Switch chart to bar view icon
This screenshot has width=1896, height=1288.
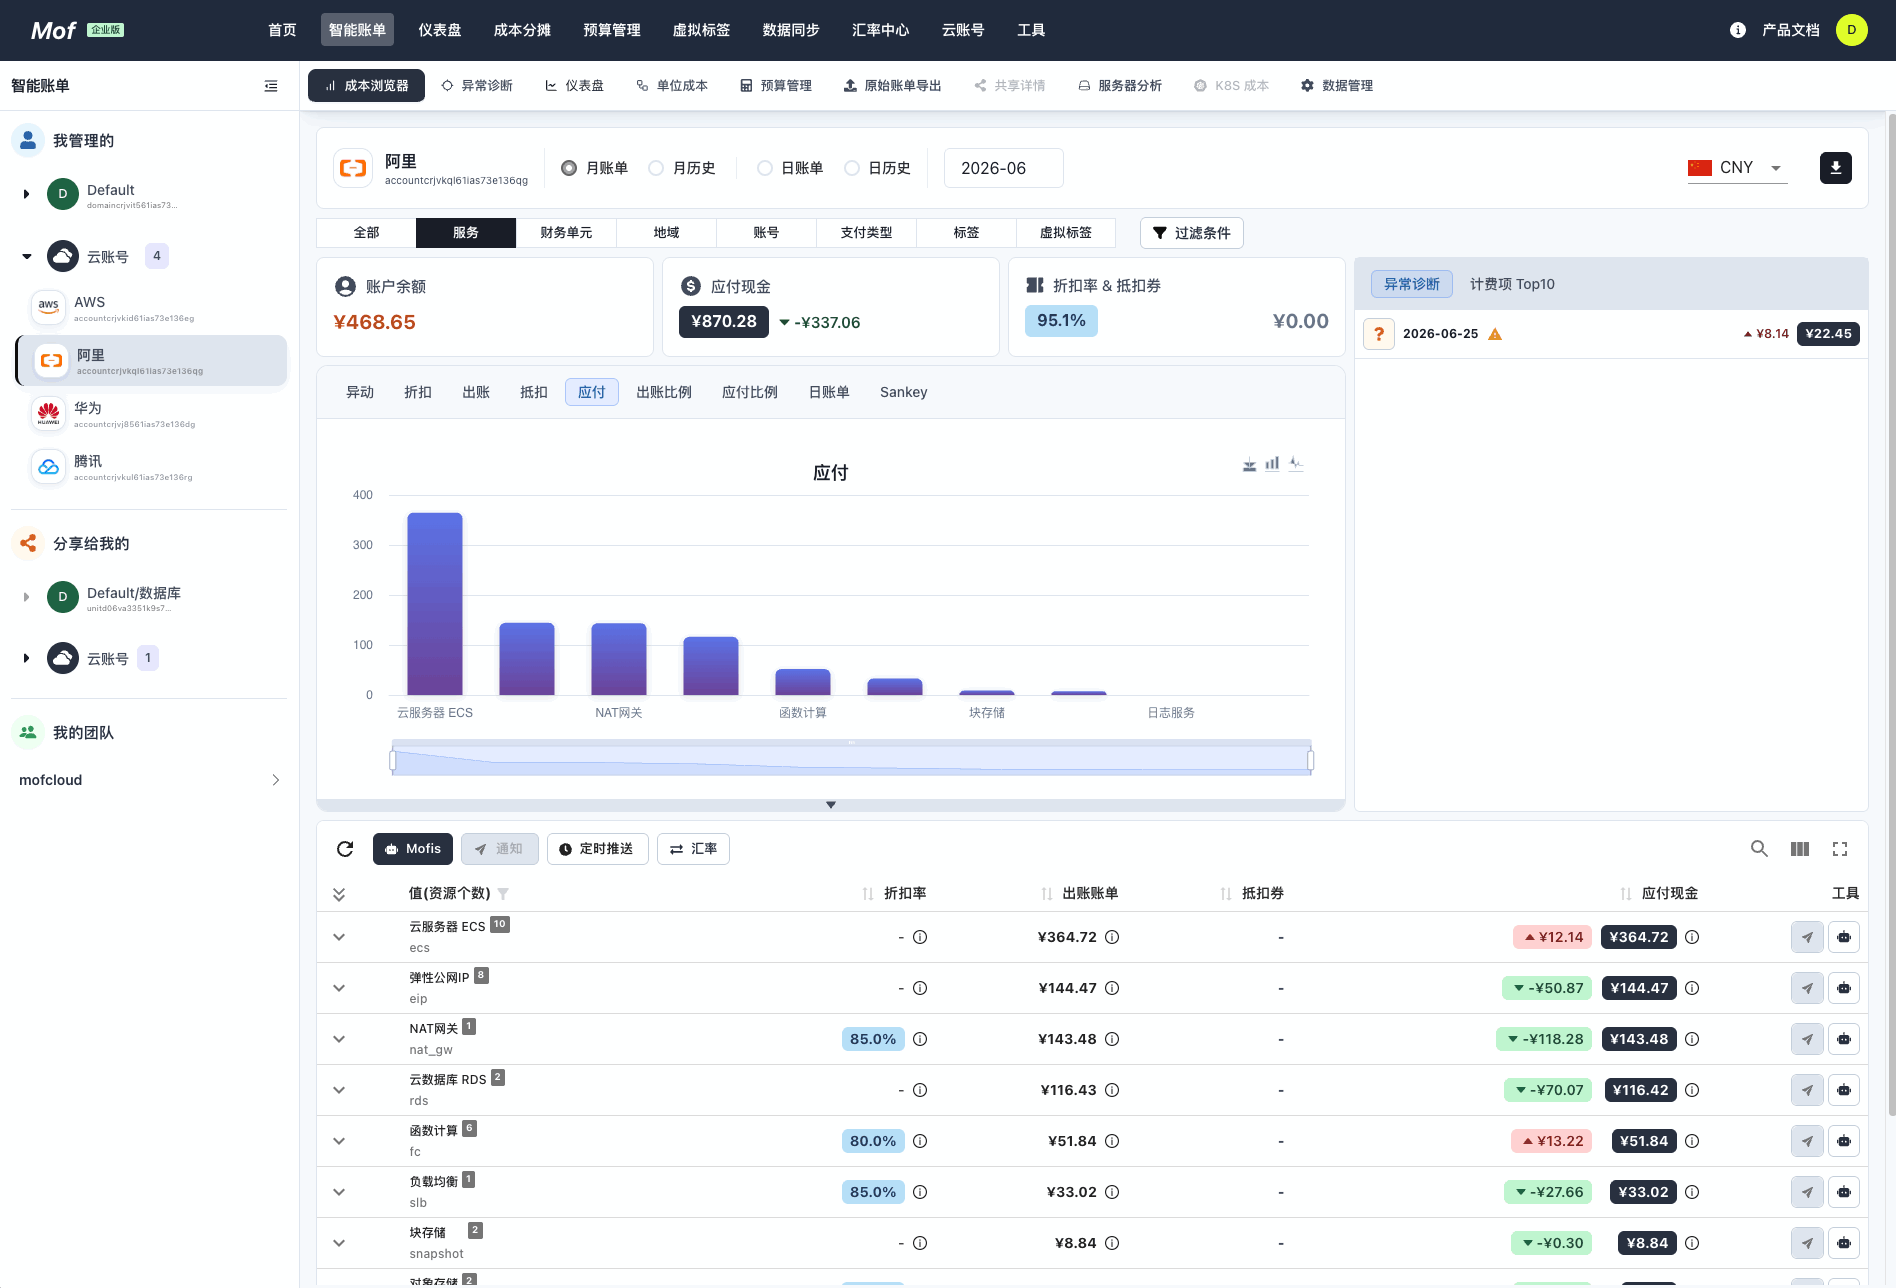click(1272, 464)
